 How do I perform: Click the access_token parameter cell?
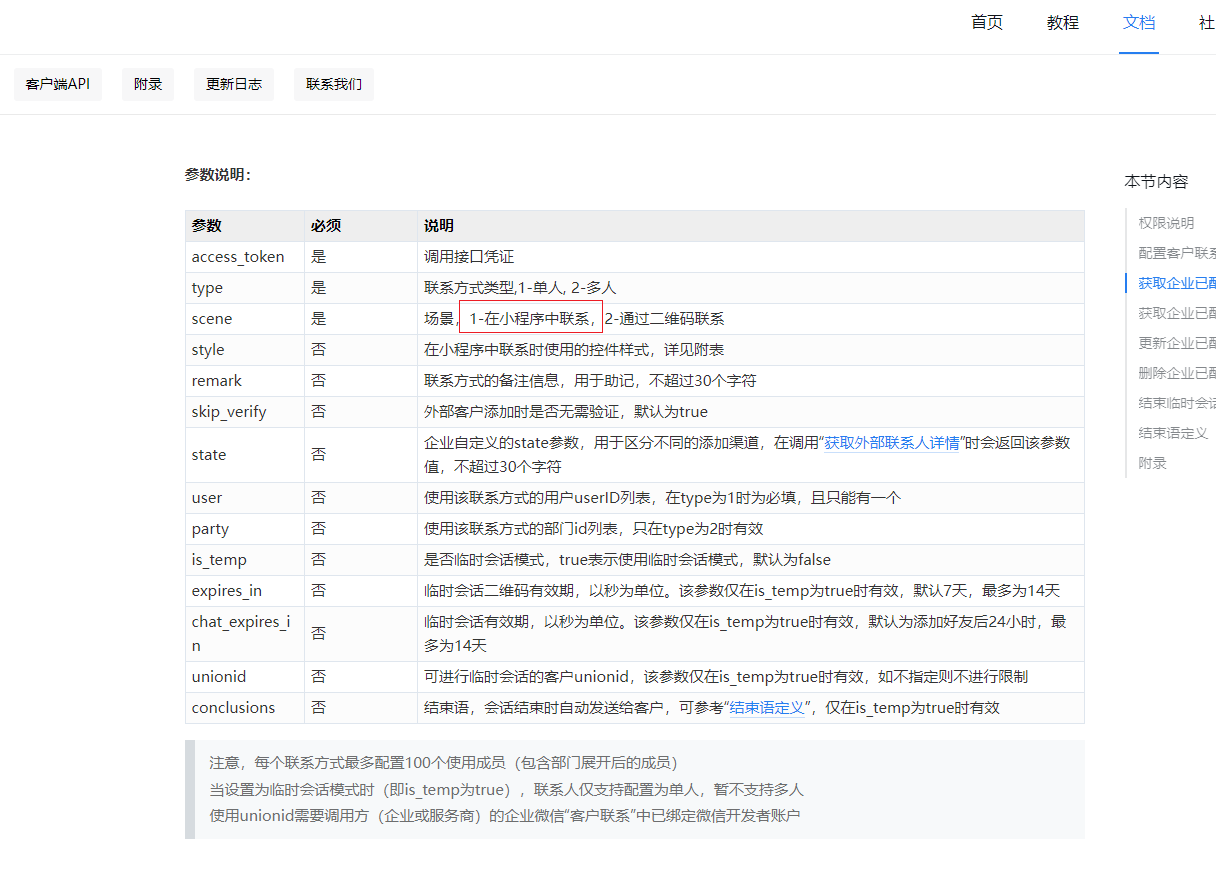245,257
